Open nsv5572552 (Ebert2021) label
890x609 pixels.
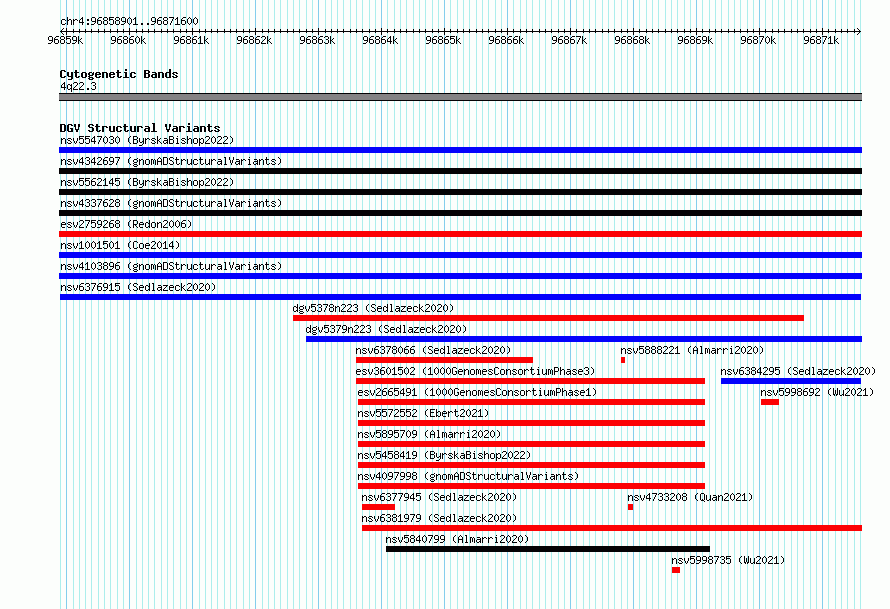tap(423, 413)
